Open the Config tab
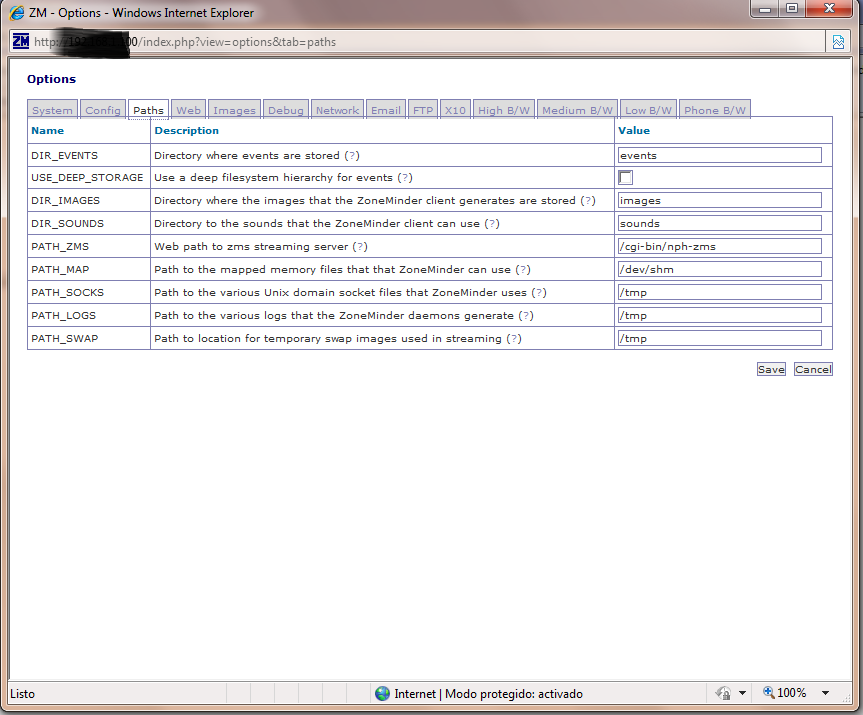The height and width of the screenshot is (715, 863). (103, 110)
